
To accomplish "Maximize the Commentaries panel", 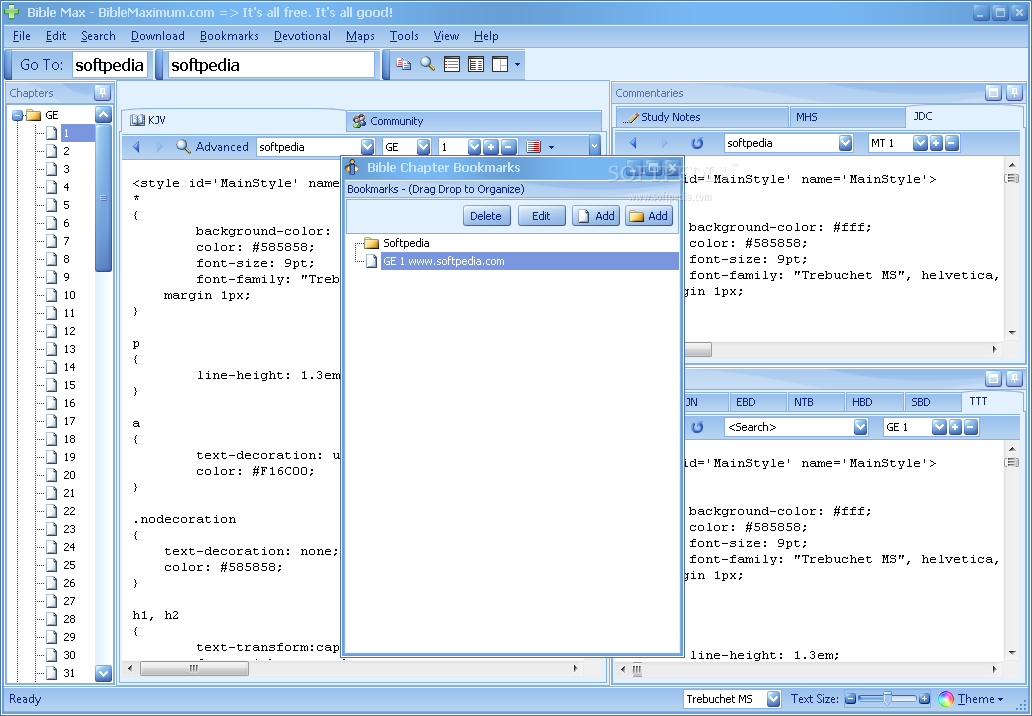I will 993,93.
